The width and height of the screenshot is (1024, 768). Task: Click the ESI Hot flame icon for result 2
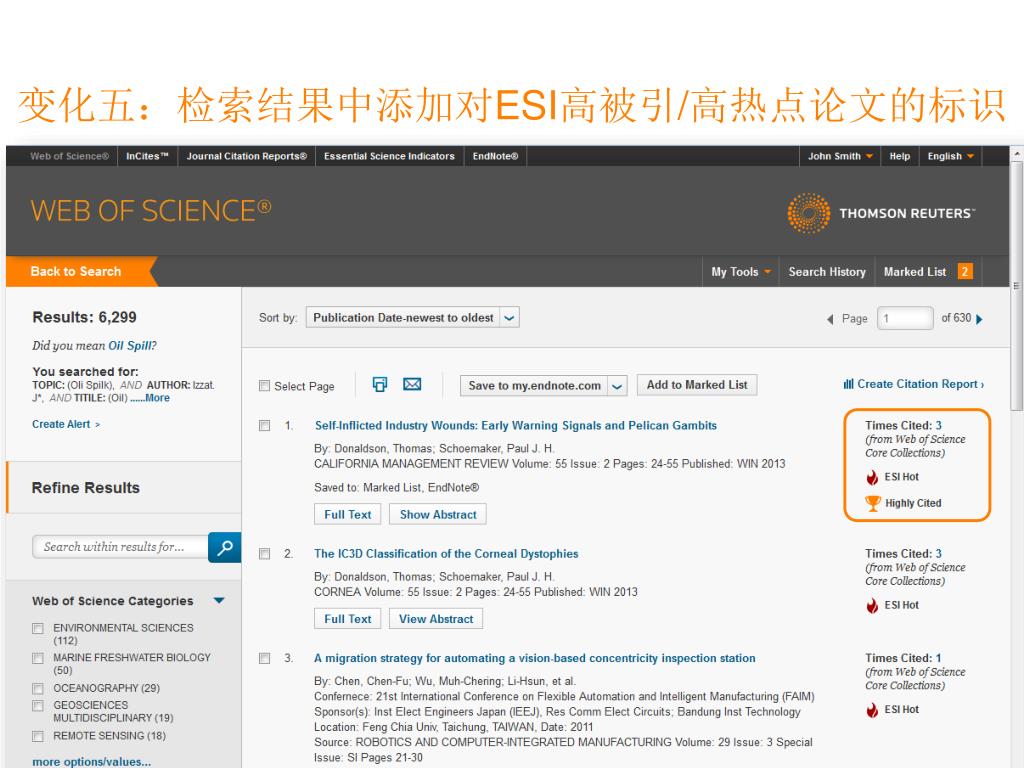point(872,605)
